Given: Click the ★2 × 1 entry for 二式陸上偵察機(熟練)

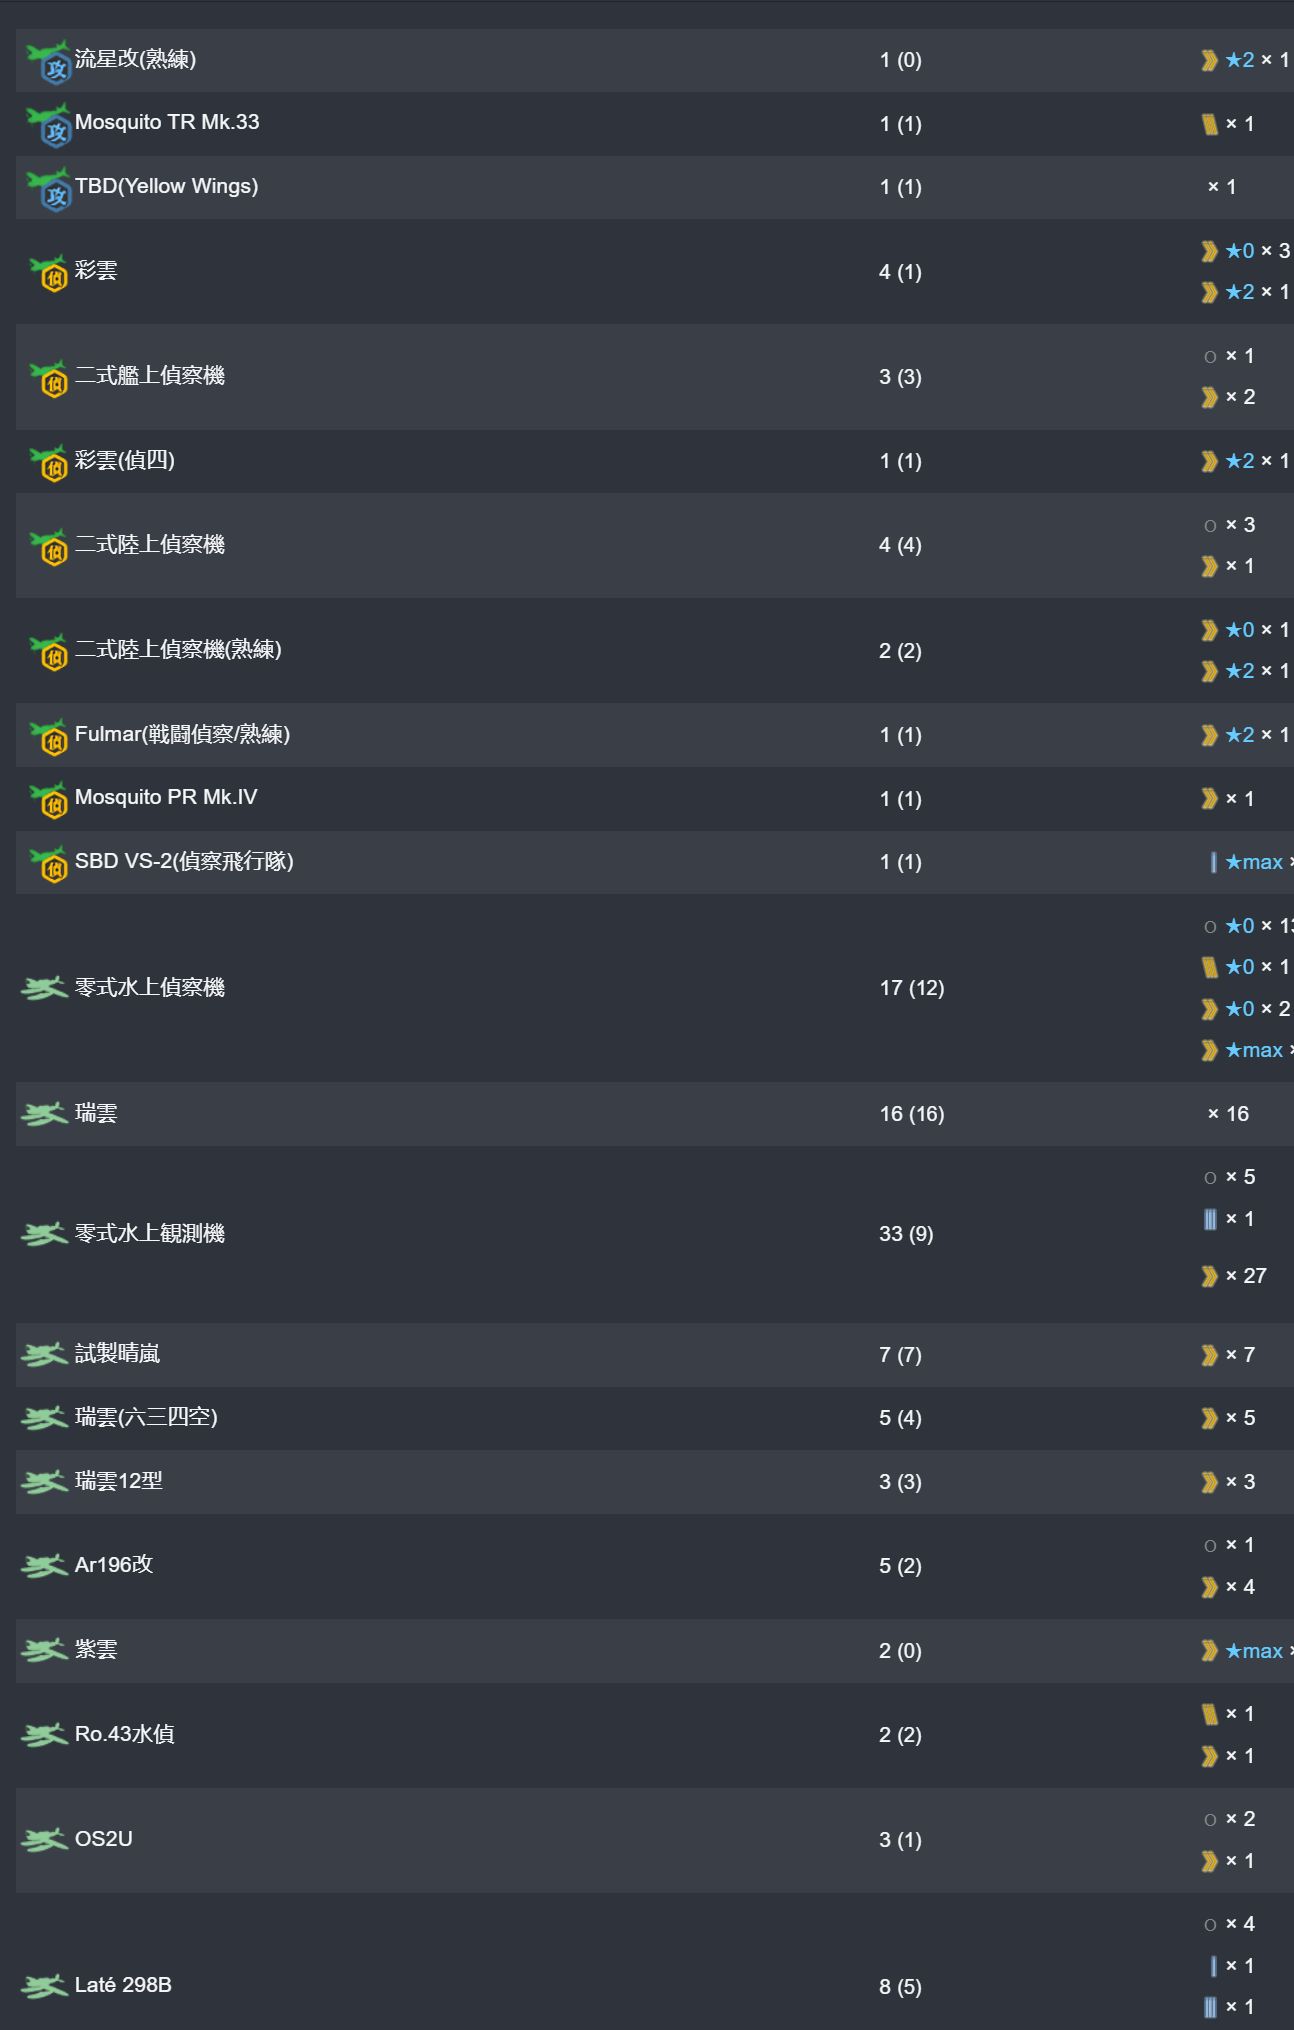Looking at the screenshot, I should click(x=1247, y=671).
